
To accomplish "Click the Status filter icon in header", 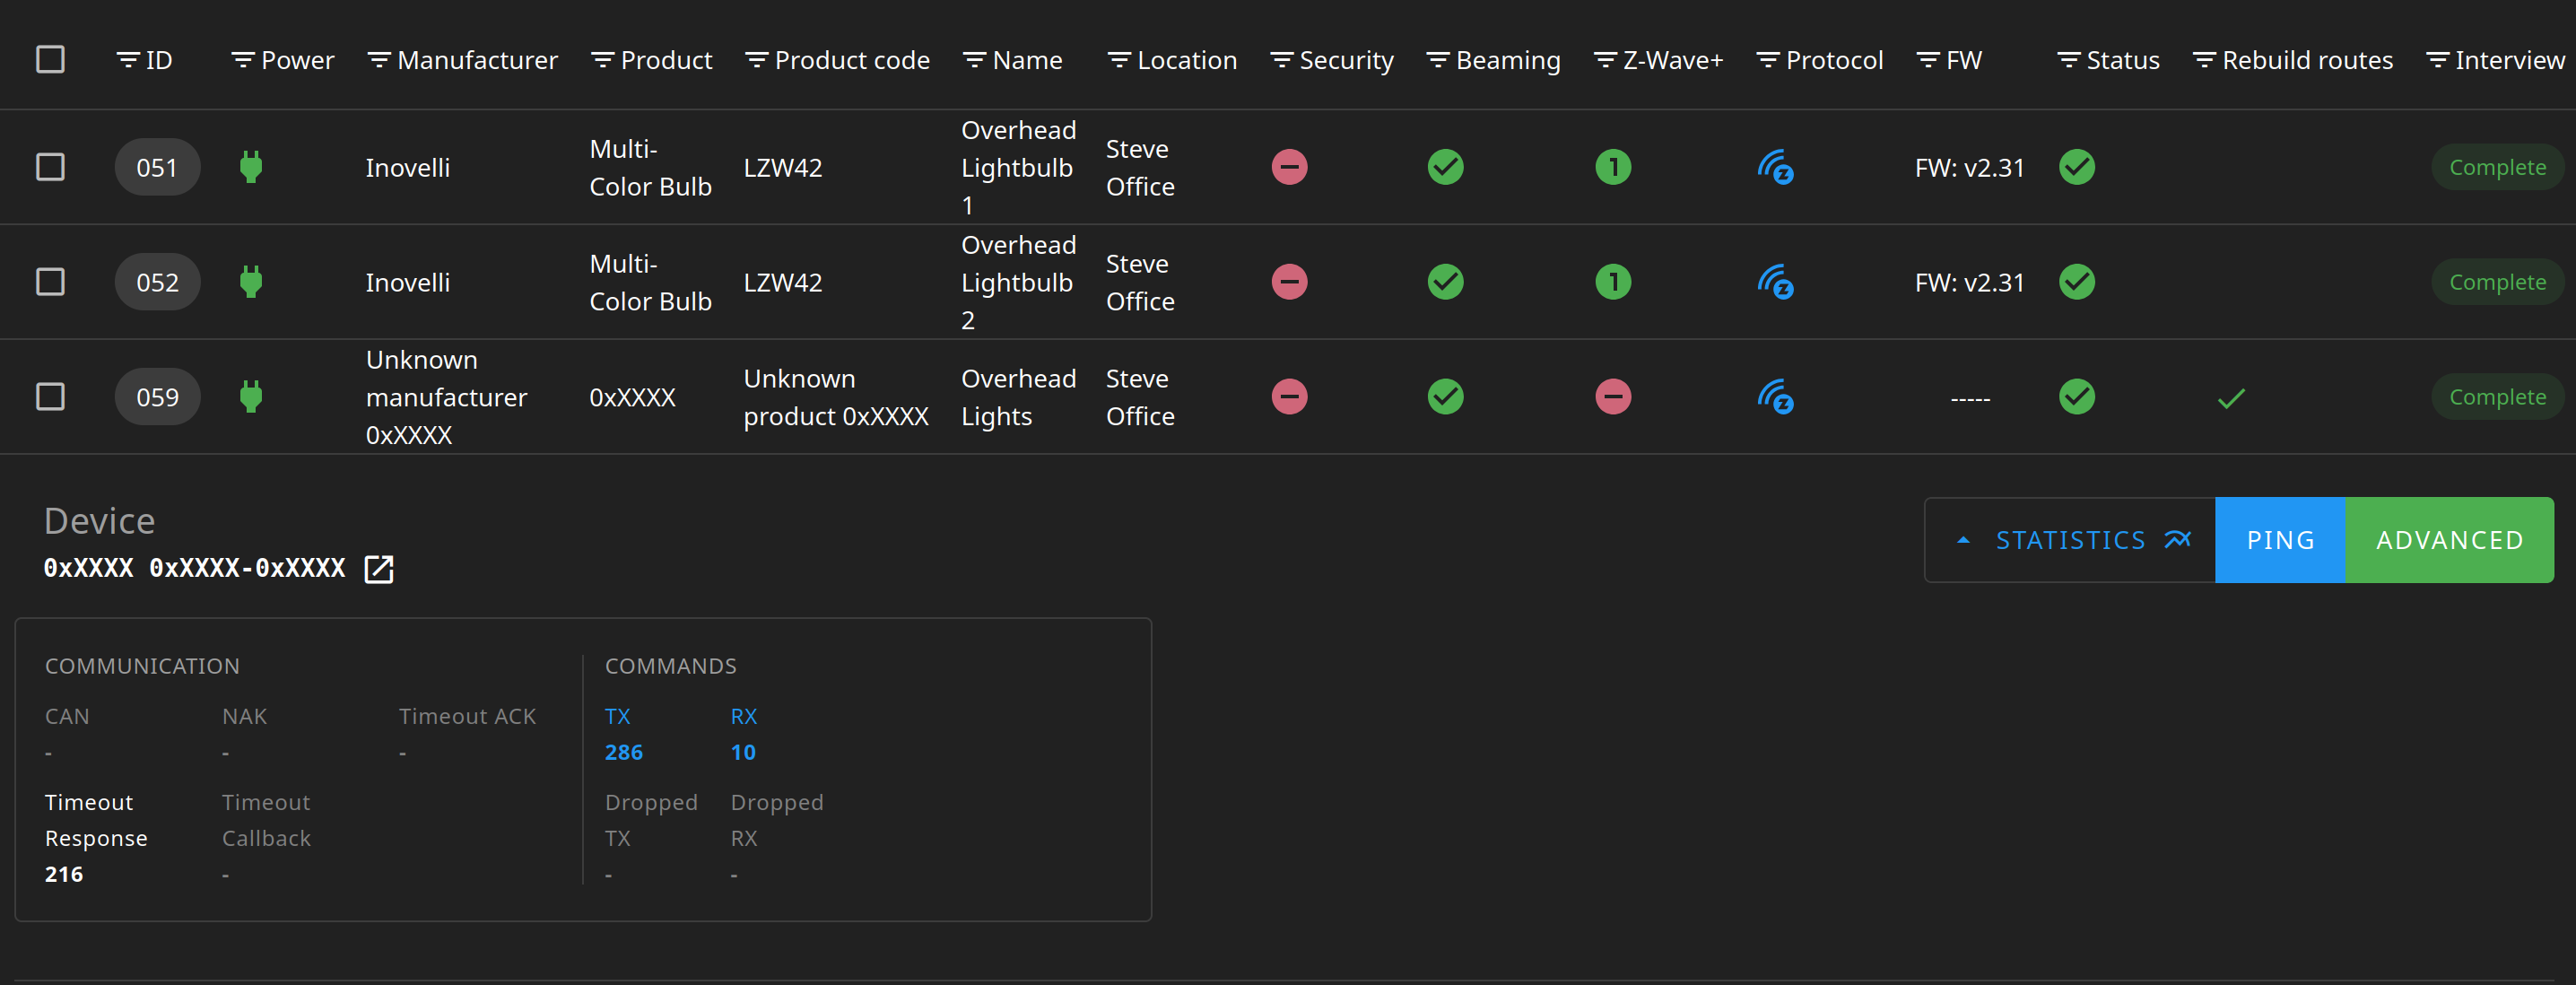I will [2068, 61].
